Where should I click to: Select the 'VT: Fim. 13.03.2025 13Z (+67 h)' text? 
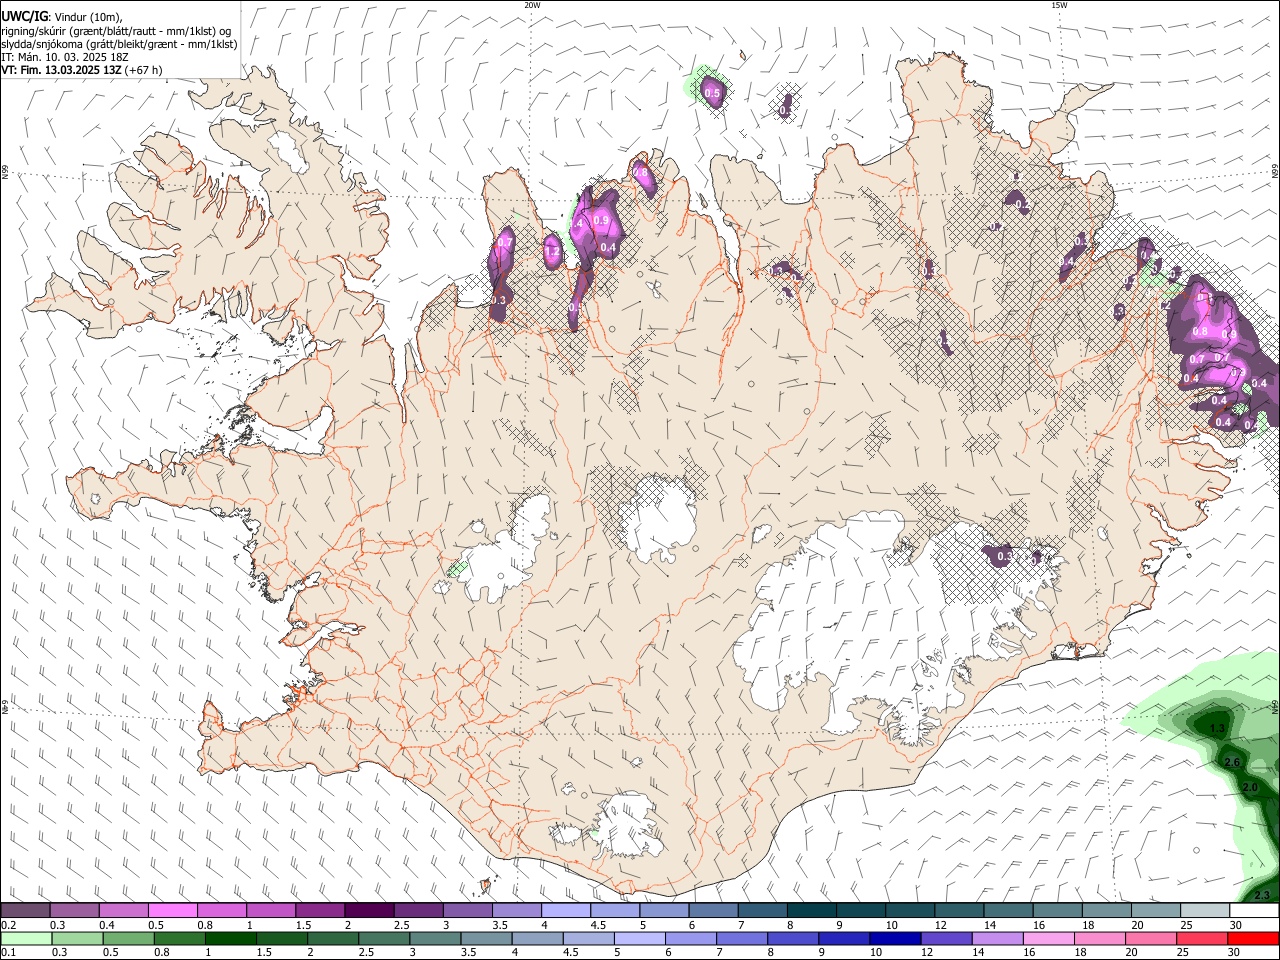(x=81, y=70)
